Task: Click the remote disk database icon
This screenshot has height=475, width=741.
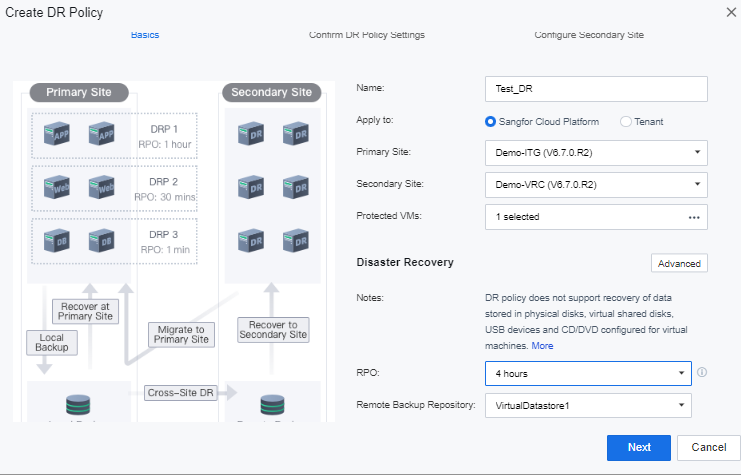Action: (x=273, y=405)
